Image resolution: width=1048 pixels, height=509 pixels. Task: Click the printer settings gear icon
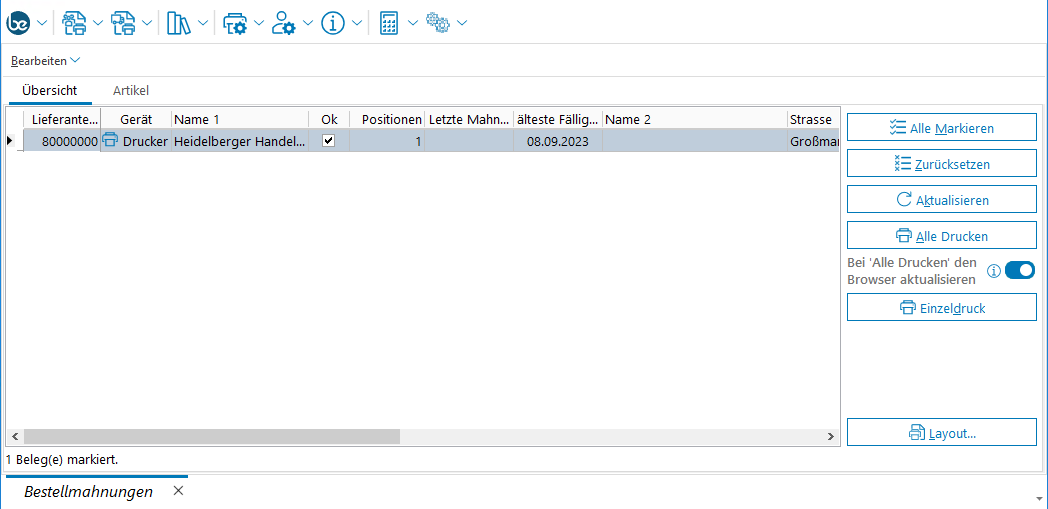(234, 22)
